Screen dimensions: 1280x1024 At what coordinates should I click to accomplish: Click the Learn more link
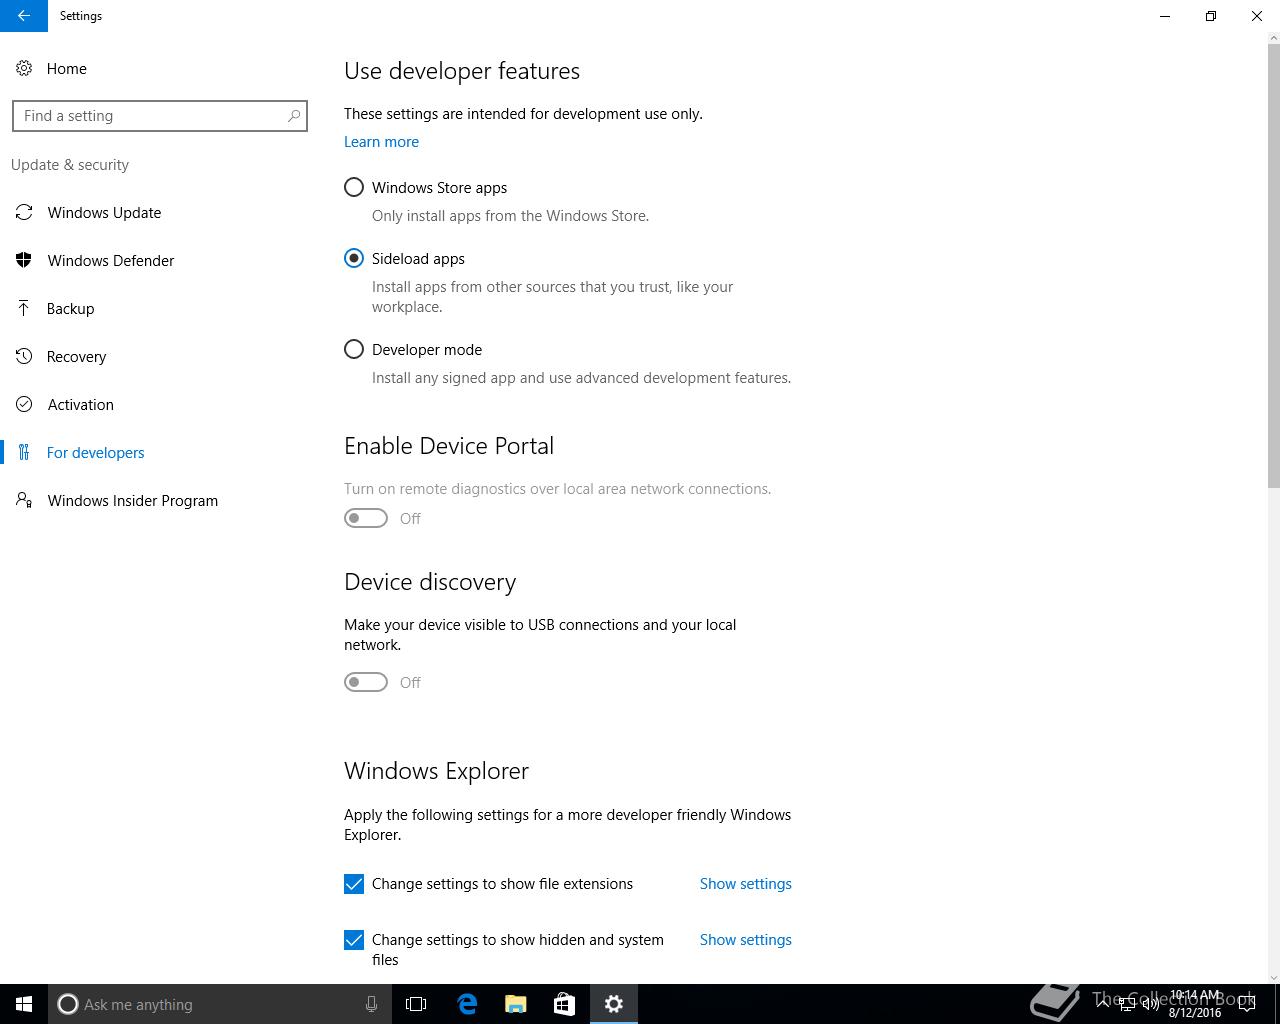[x=381, y=142]
